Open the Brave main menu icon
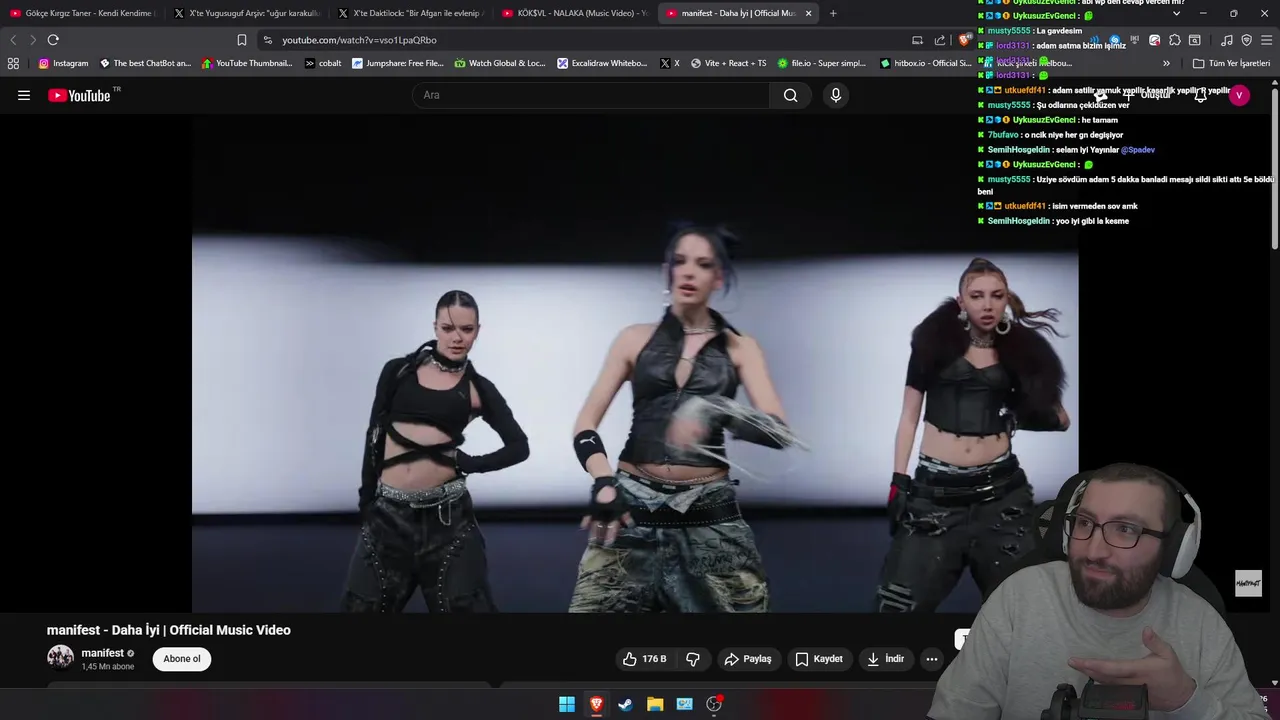1280x720 pixels. (1265, 40)
